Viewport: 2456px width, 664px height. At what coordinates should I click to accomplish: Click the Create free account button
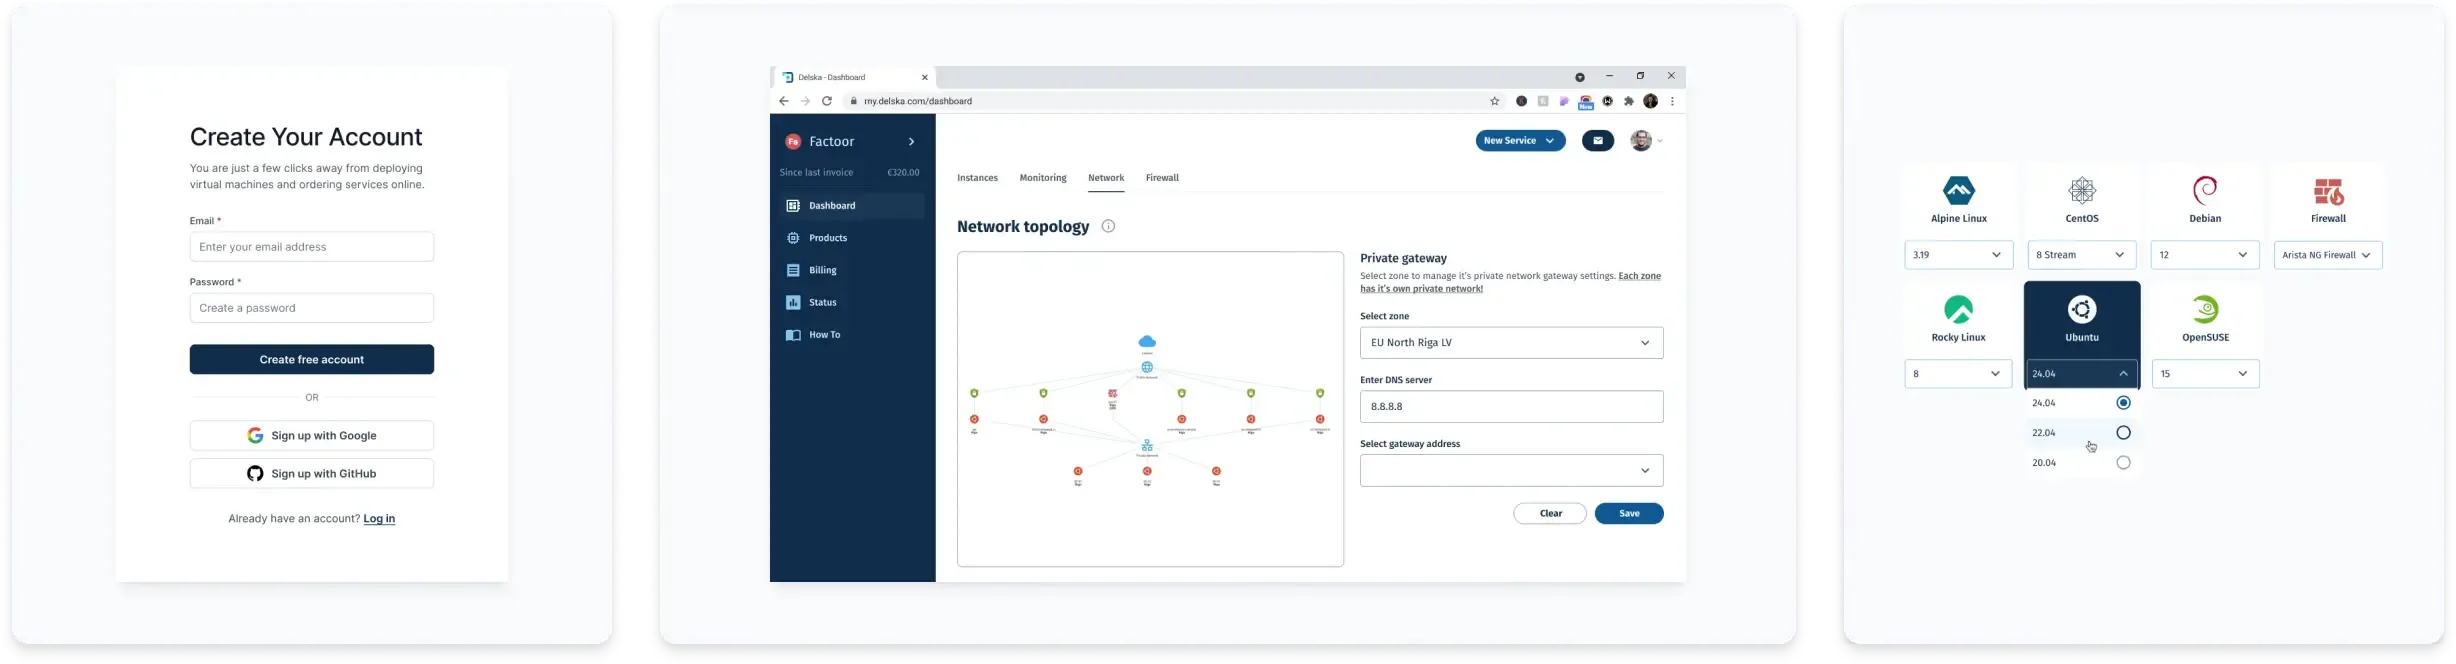312,360
